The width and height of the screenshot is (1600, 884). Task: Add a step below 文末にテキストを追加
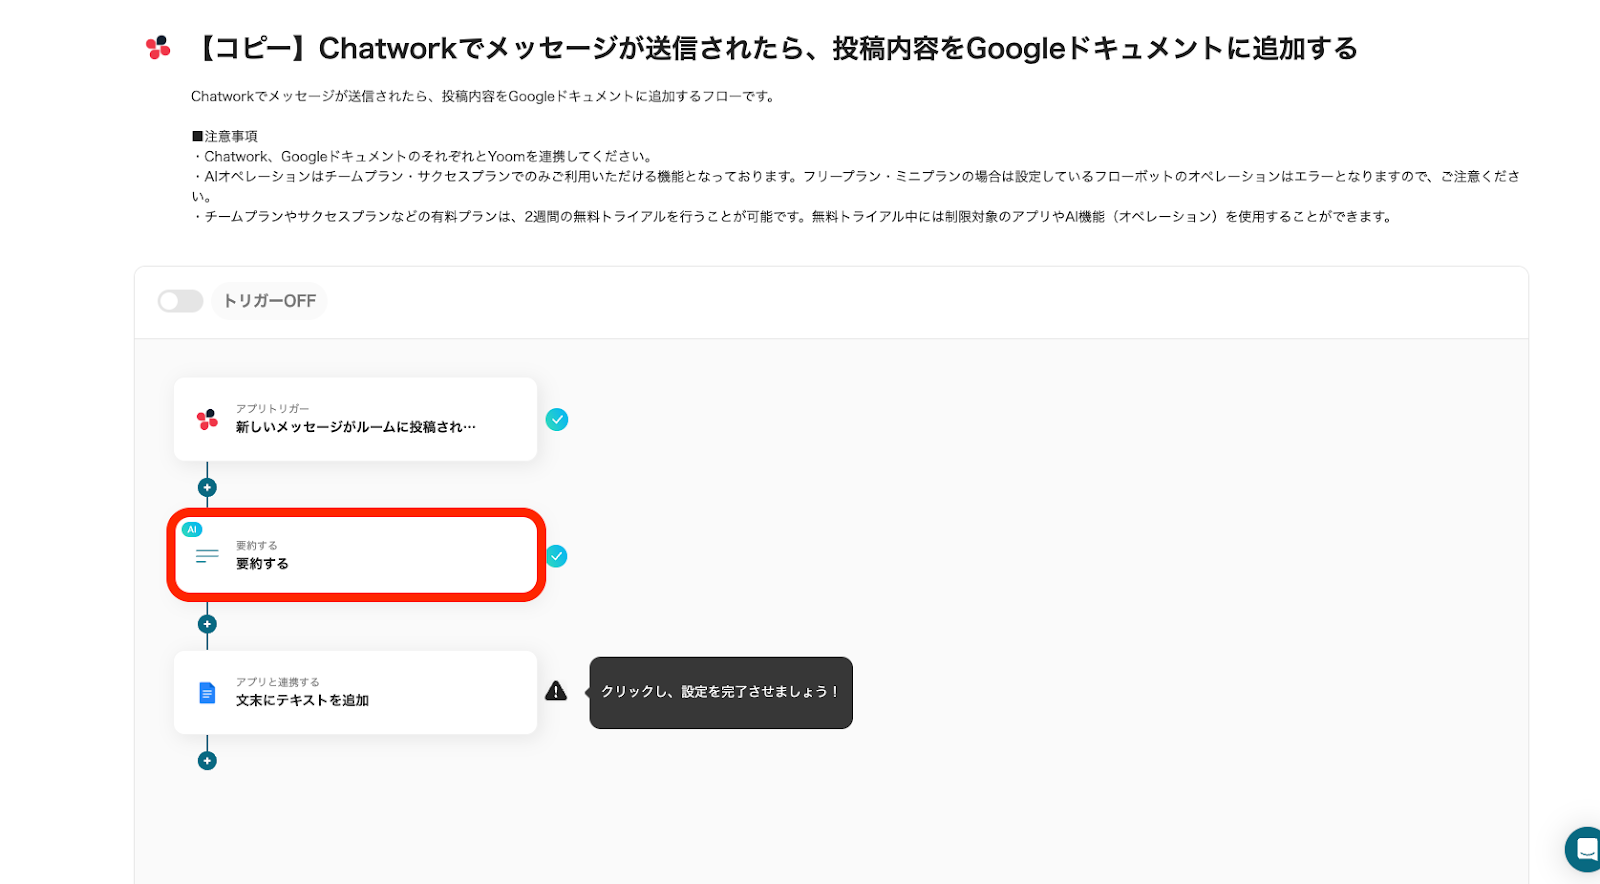point(207,761)
